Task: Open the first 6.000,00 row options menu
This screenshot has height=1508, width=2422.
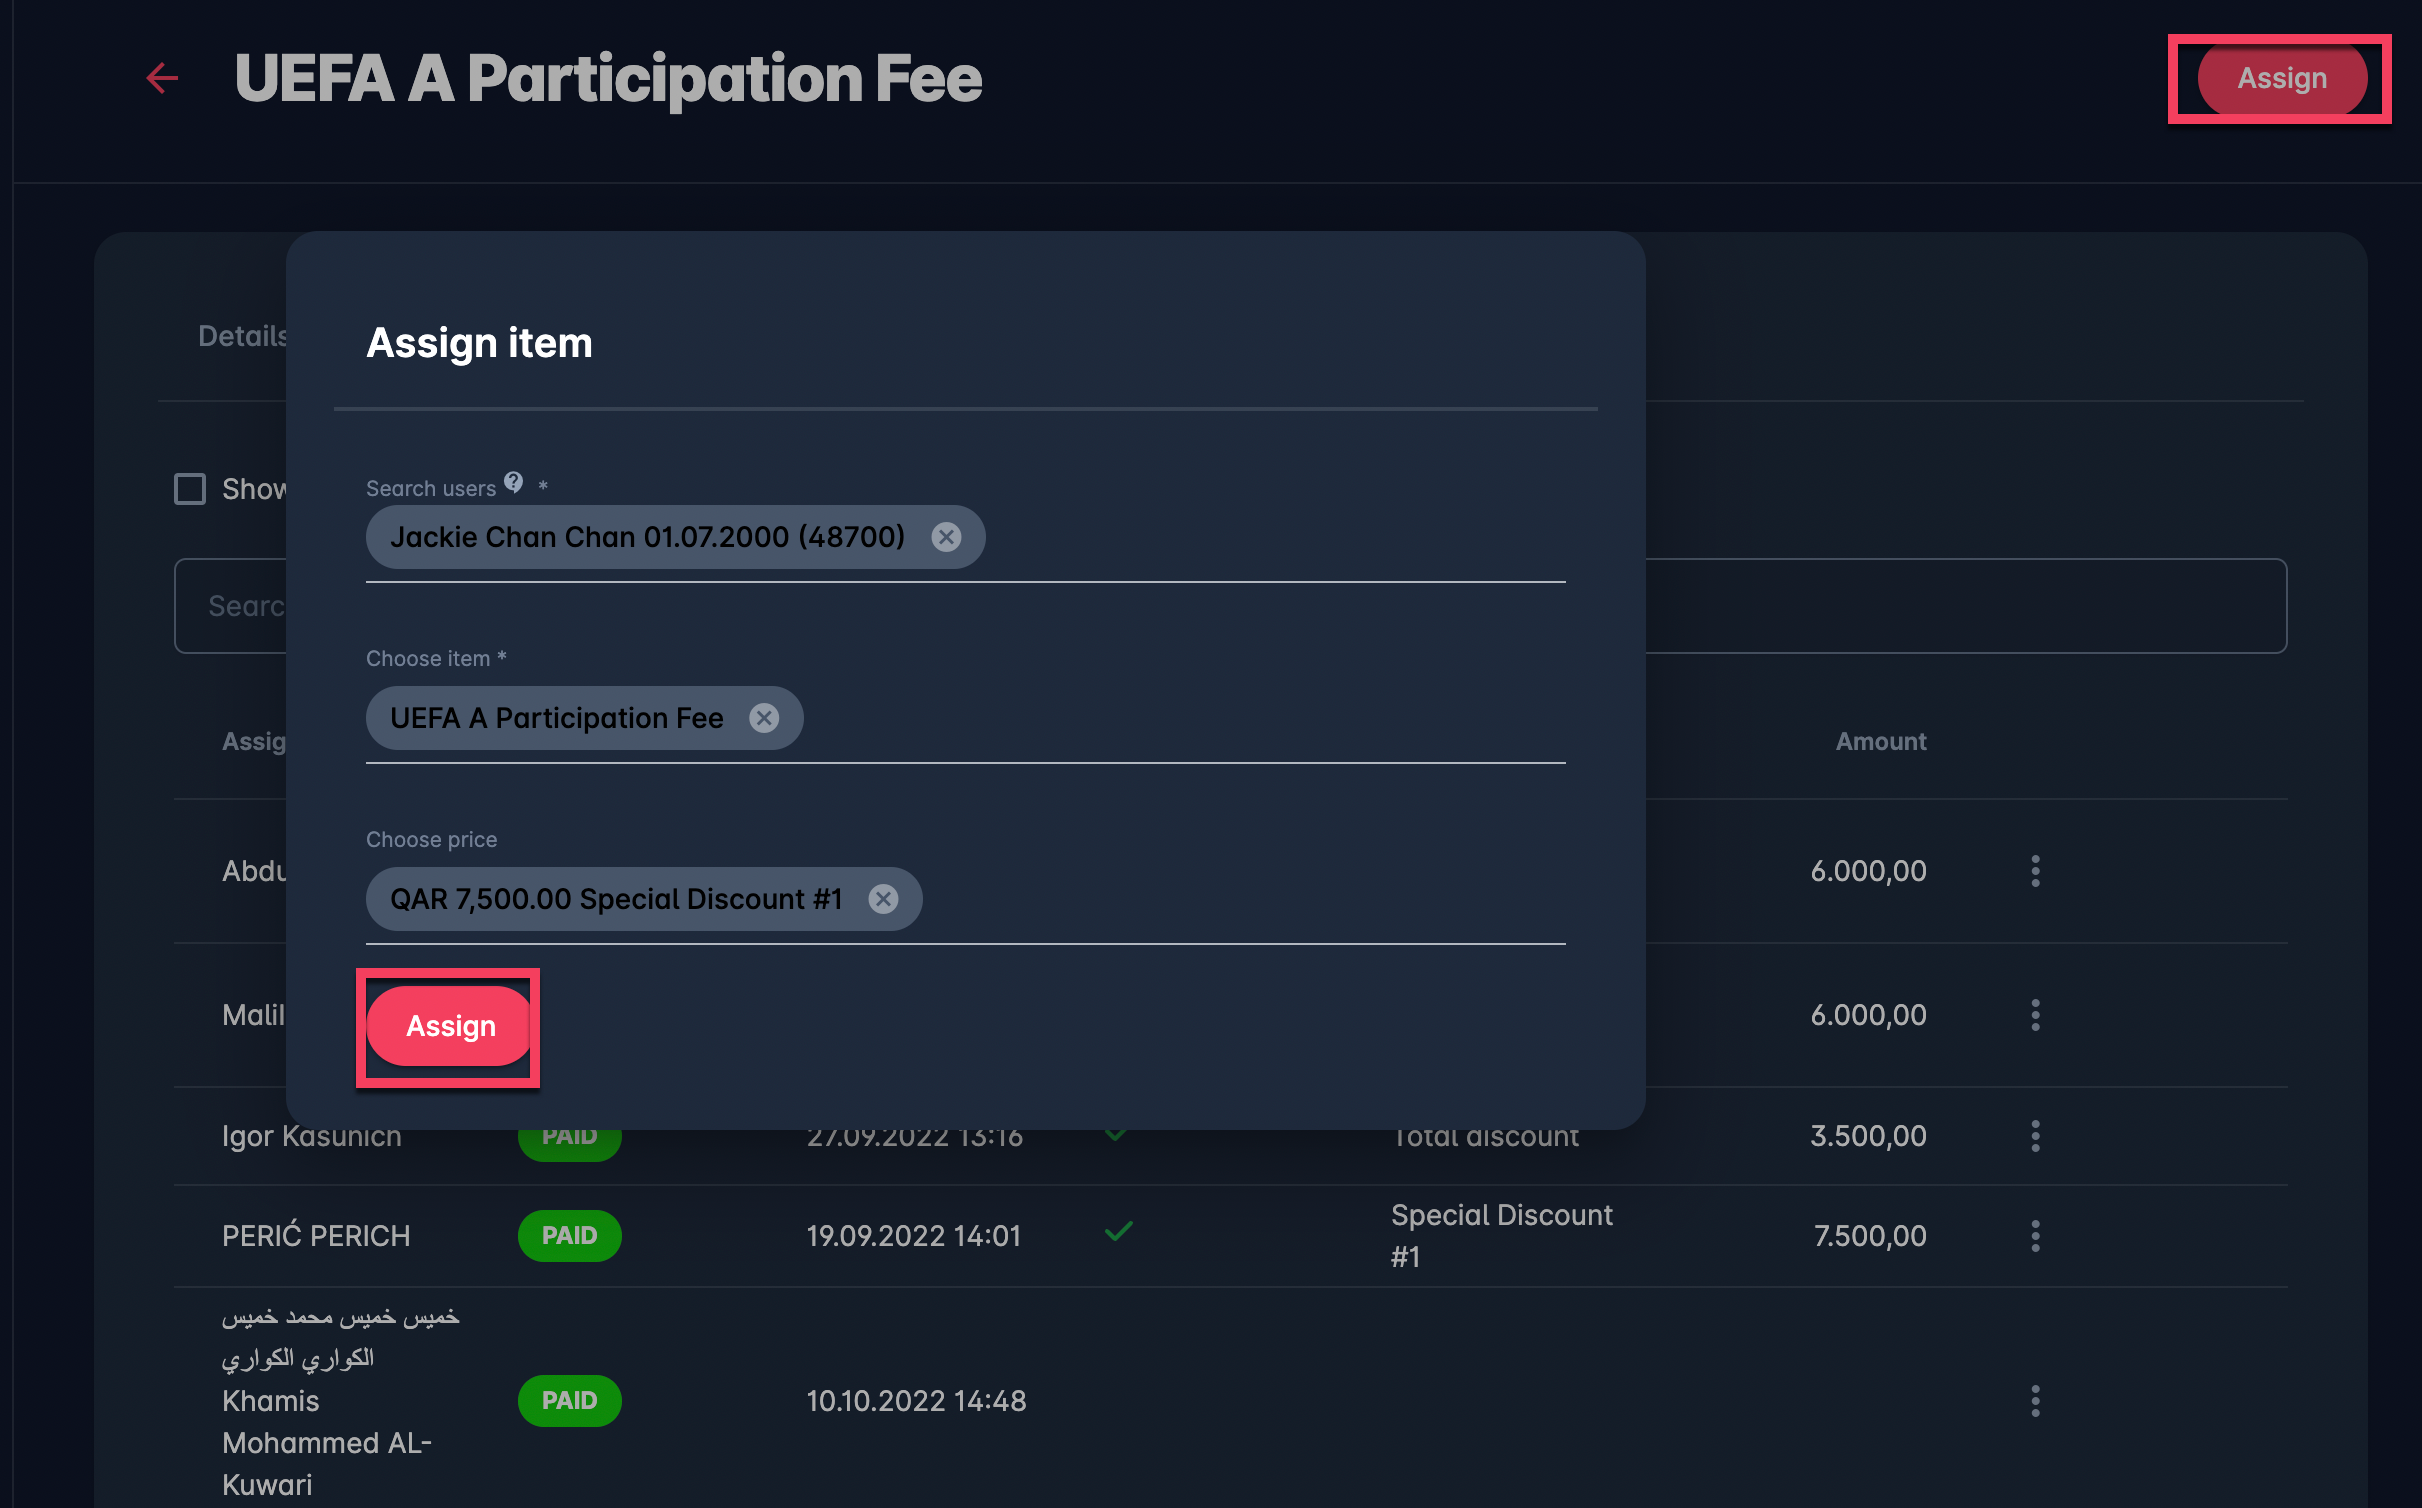Action: tap(2035, 871)
